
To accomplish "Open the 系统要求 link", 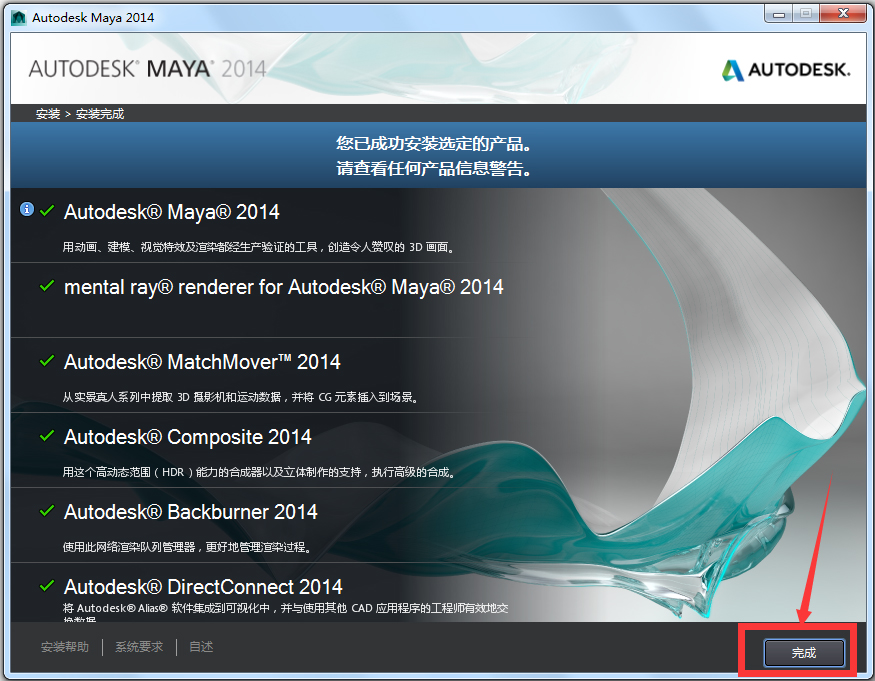I will click(138, 647).
